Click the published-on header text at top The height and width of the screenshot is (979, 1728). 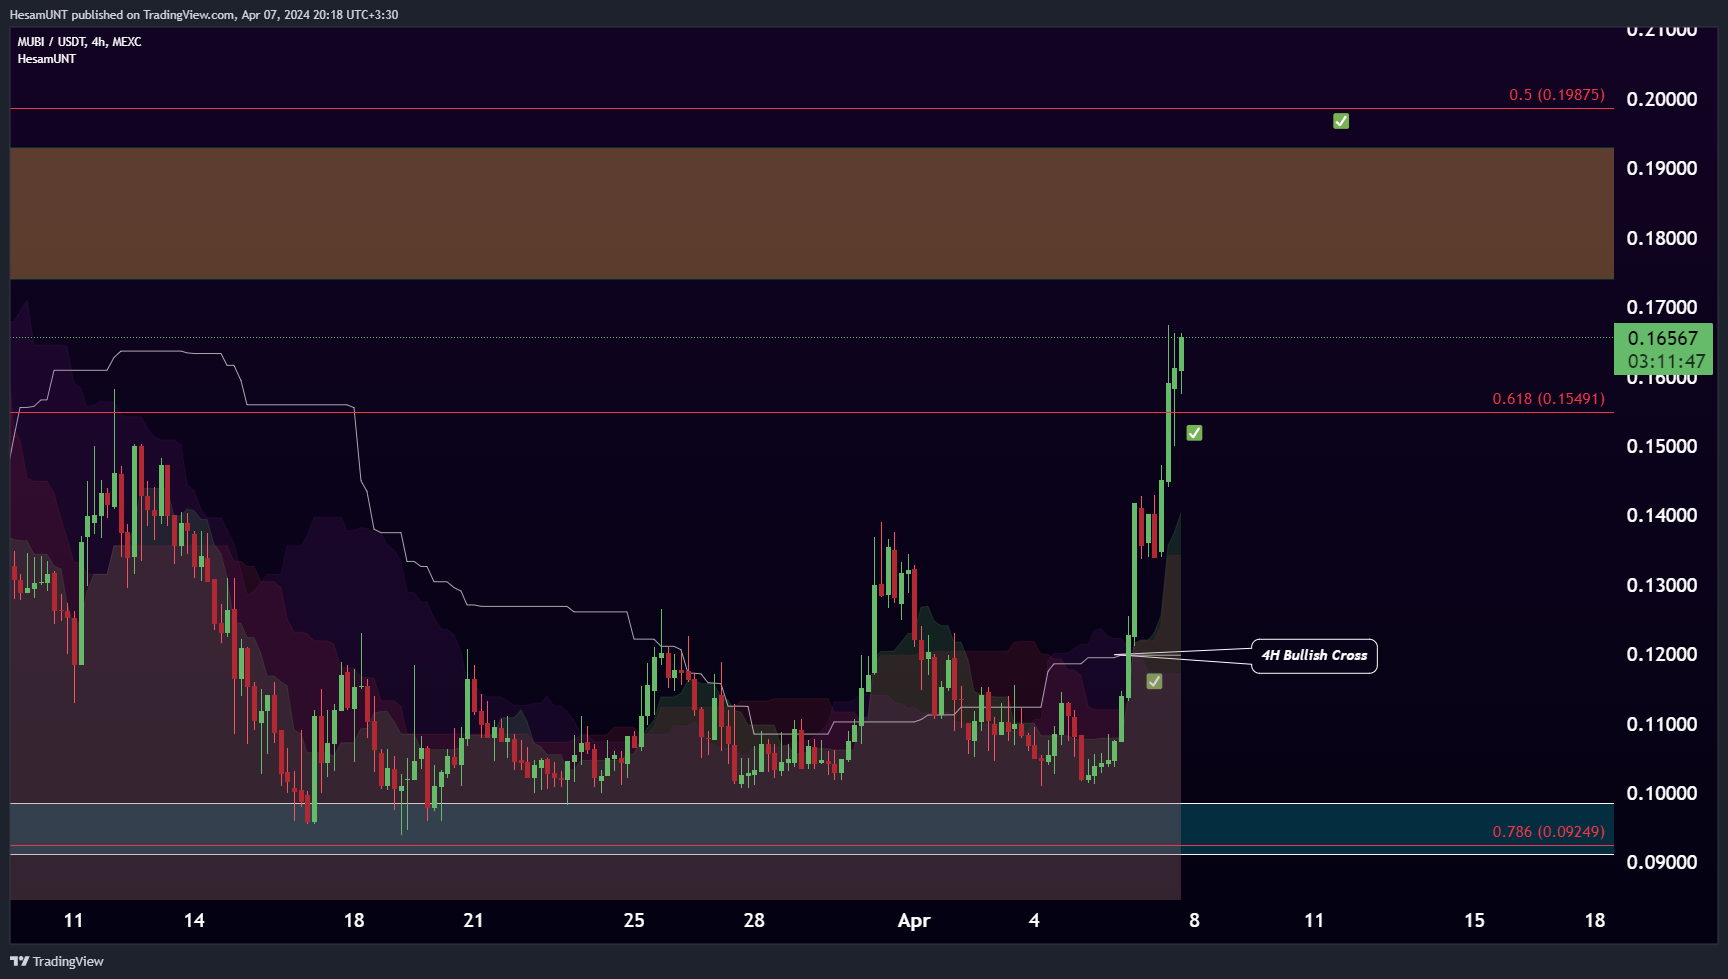pyautogui.click(x=204, y=15)
